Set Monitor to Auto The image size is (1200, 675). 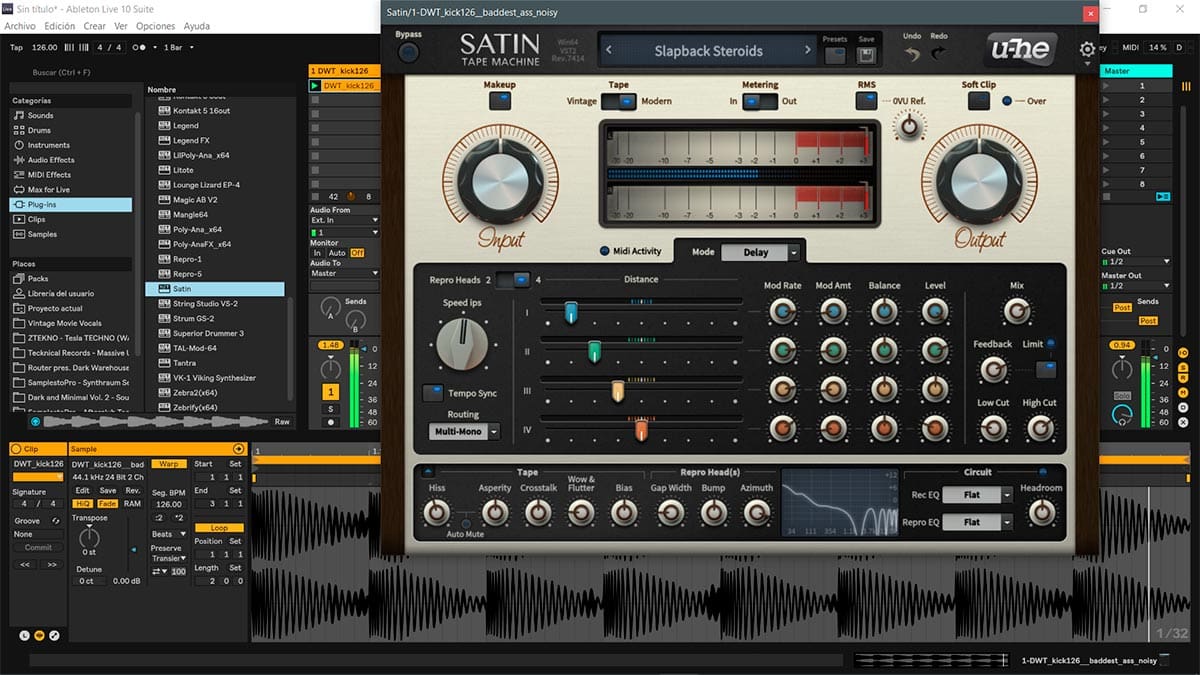point(337,253)
